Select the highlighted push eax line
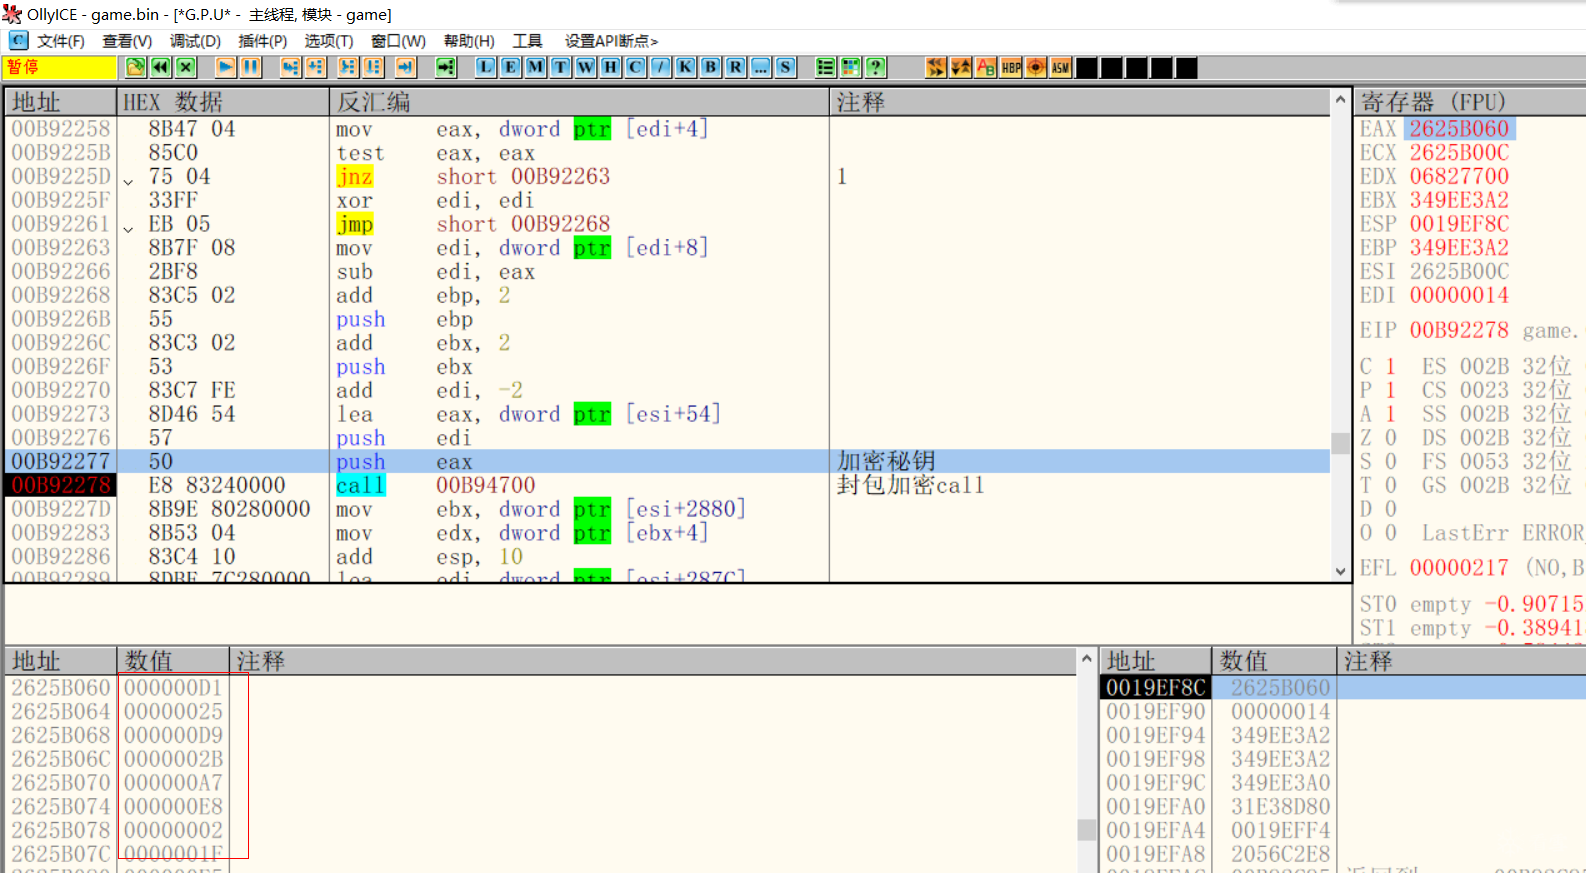Viewport: 1586px width, 873px height. (667, 461)
